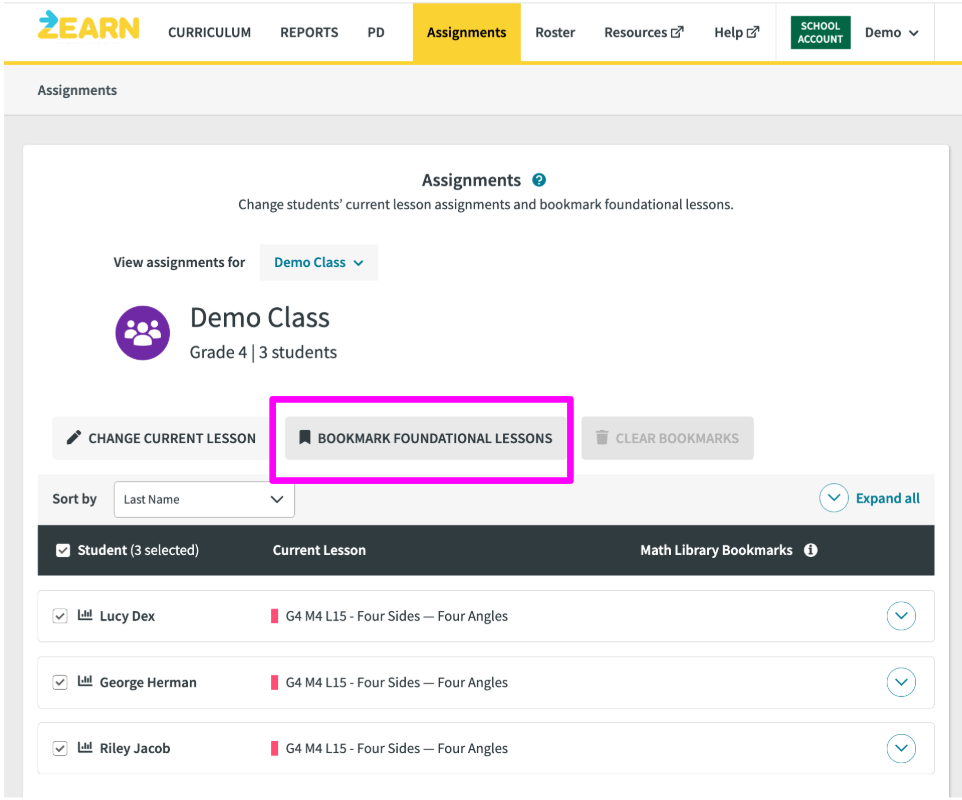
Task: Click Change Current Lesson button
Action: [x=161, y=438]
